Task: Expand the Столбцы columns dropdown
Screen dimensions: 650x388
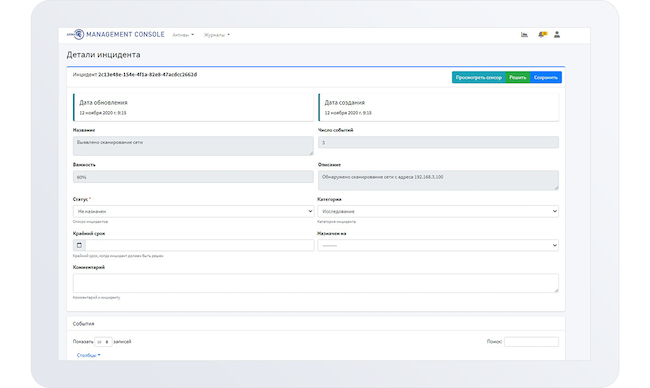Action: click(x=88, y=355)
